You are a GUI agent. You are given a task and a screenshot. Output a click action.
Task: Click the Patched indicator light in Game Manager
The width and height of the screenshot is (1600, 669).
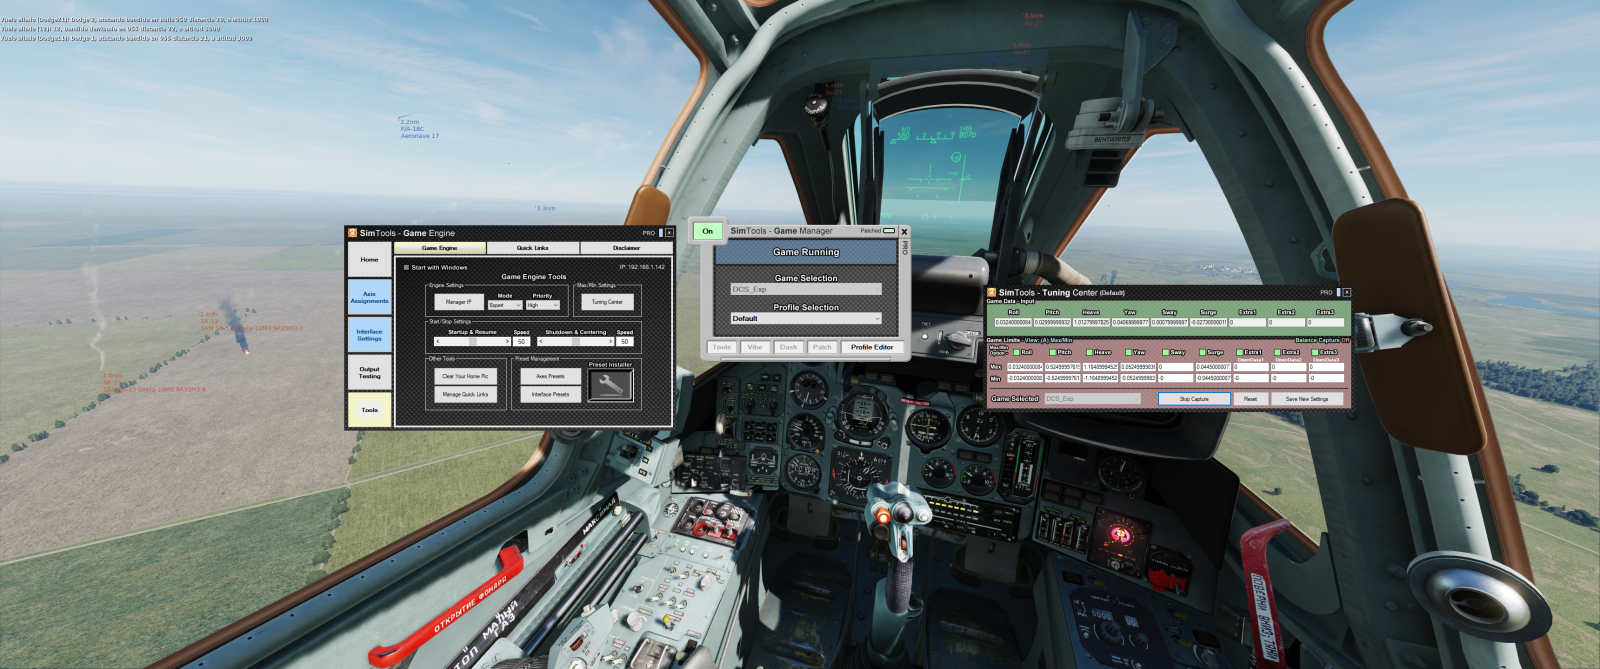889,231
